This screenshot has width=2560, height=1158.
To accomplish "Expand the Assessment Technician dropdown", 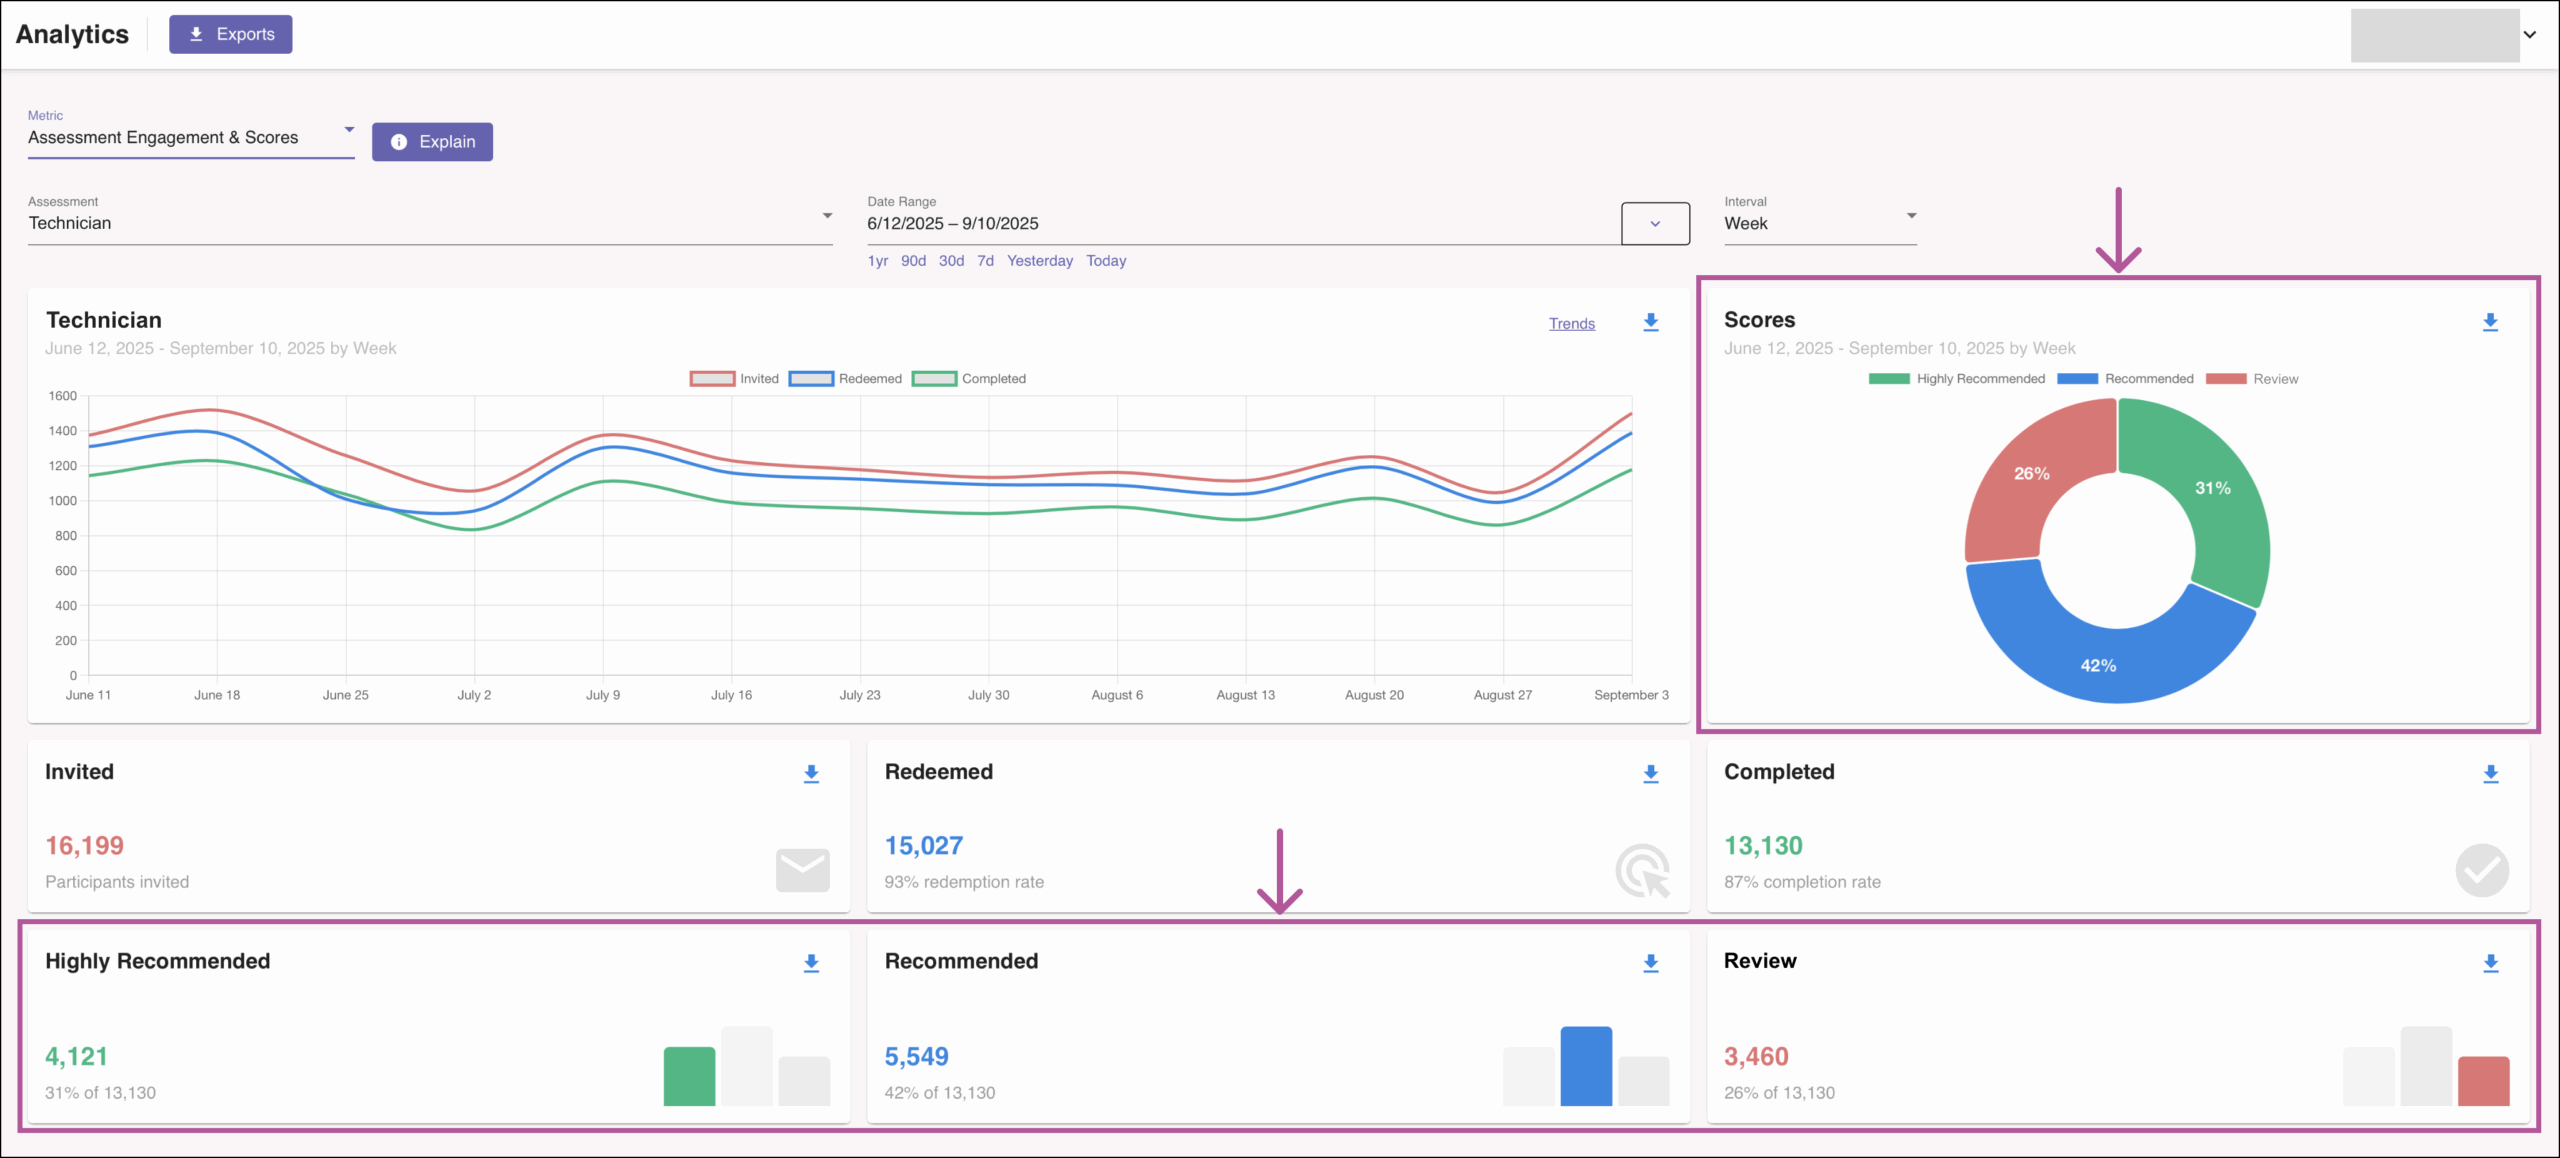I will 430,223.
